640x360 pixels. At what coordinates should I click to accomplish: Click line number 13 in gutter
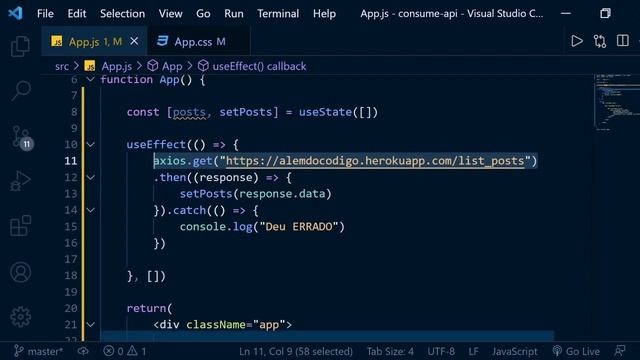point(71,193)
